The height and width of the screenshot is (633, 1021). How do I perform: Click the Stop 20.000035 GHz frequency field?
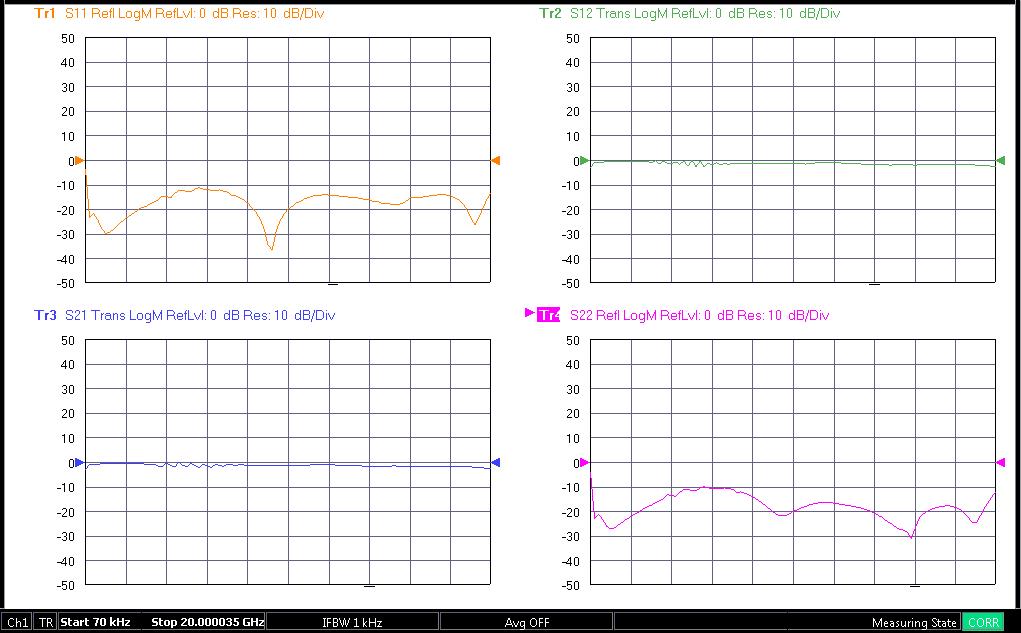pyautogui.click(x=208, y=622)
